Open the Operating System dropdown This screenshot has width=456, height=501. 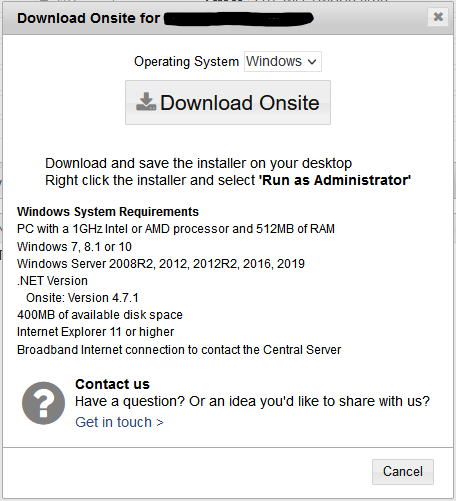click(283, 61)
